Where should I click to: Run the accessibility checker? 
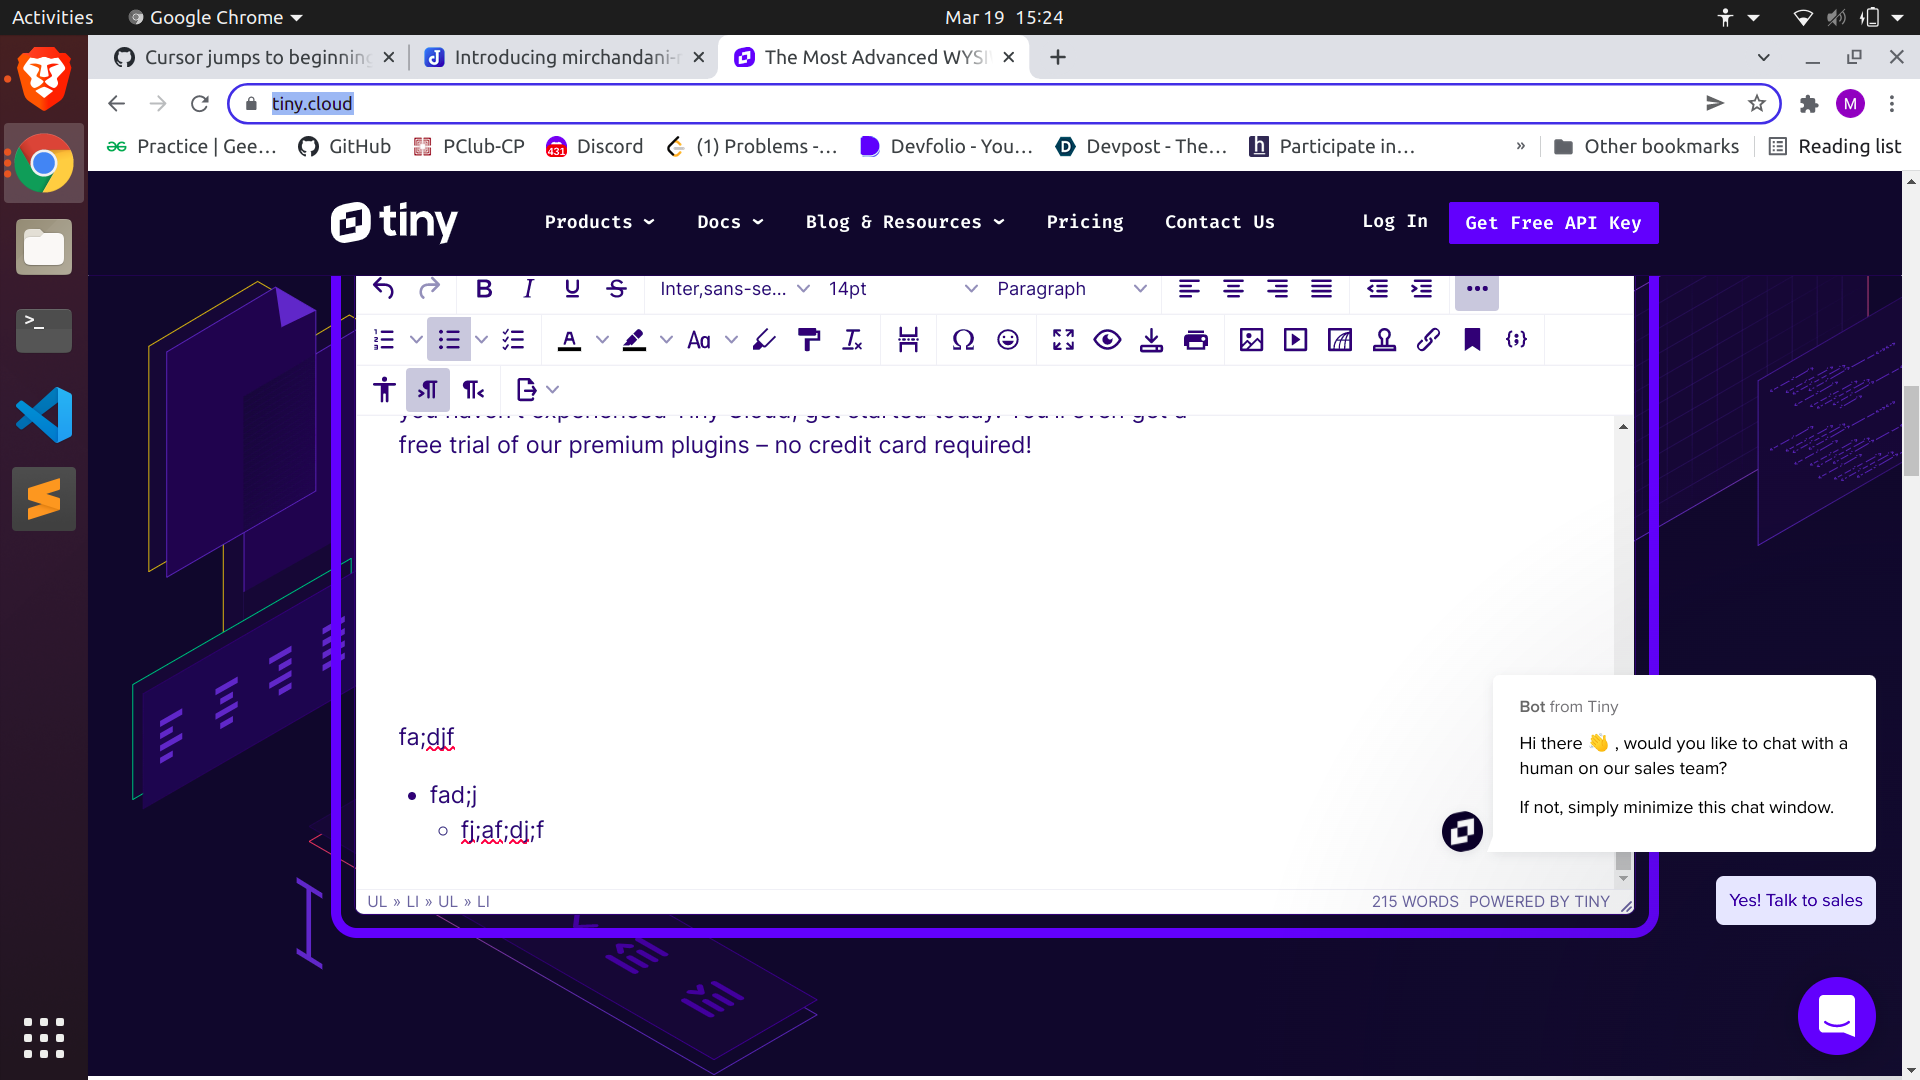point(384,389)
